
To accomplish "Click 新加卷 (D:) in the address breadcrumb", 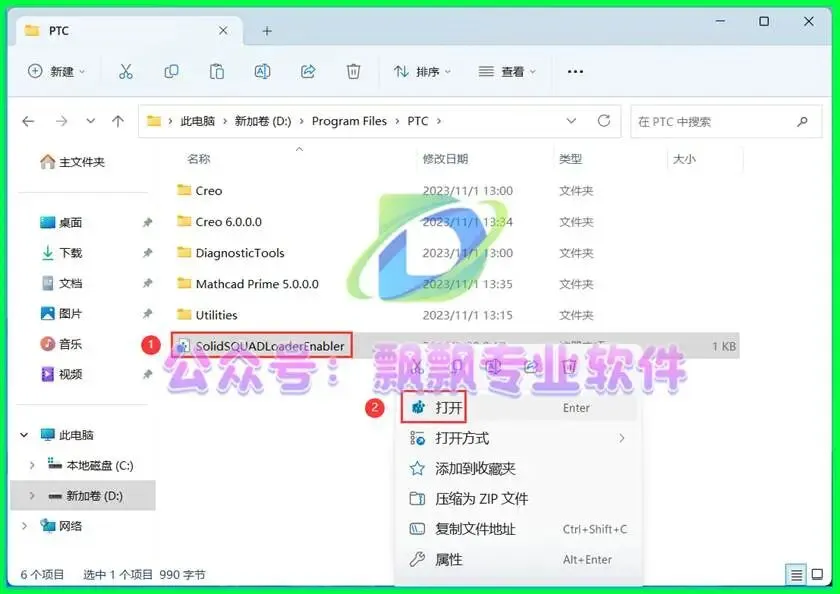I will [262, 122].
